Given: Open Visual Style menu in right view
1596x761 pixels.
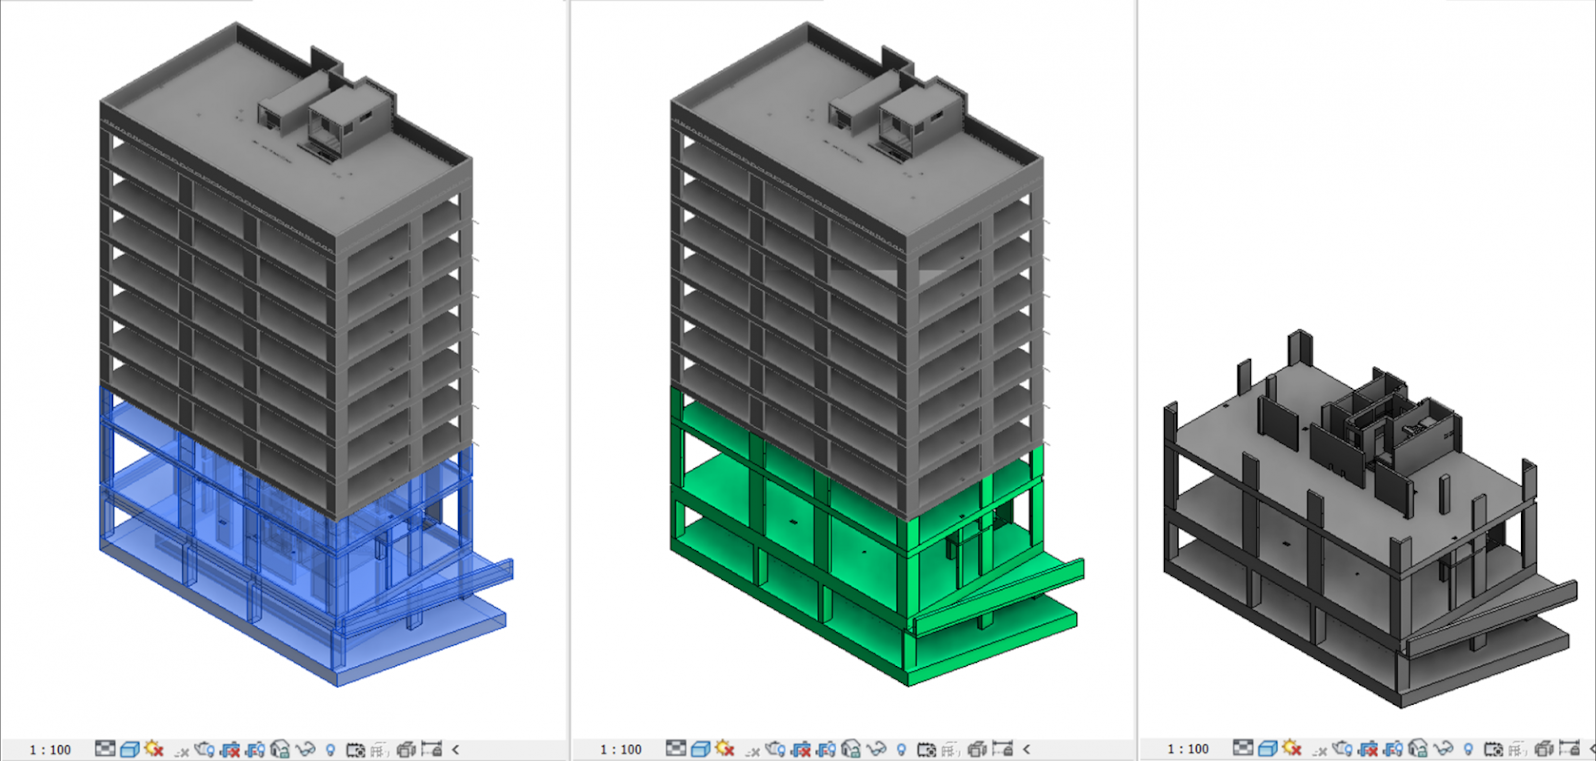Looking at the screenshot, I should tap(1267, 749).
